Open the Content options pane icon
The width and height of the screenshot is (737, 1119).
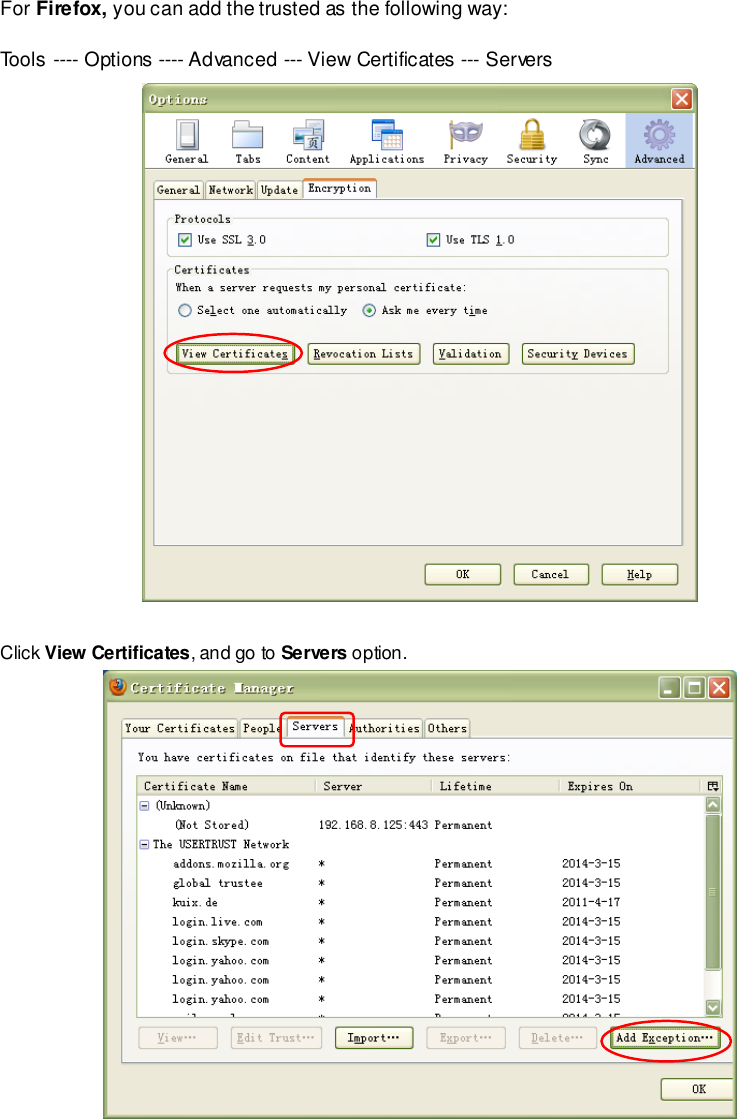pos(308,142)
